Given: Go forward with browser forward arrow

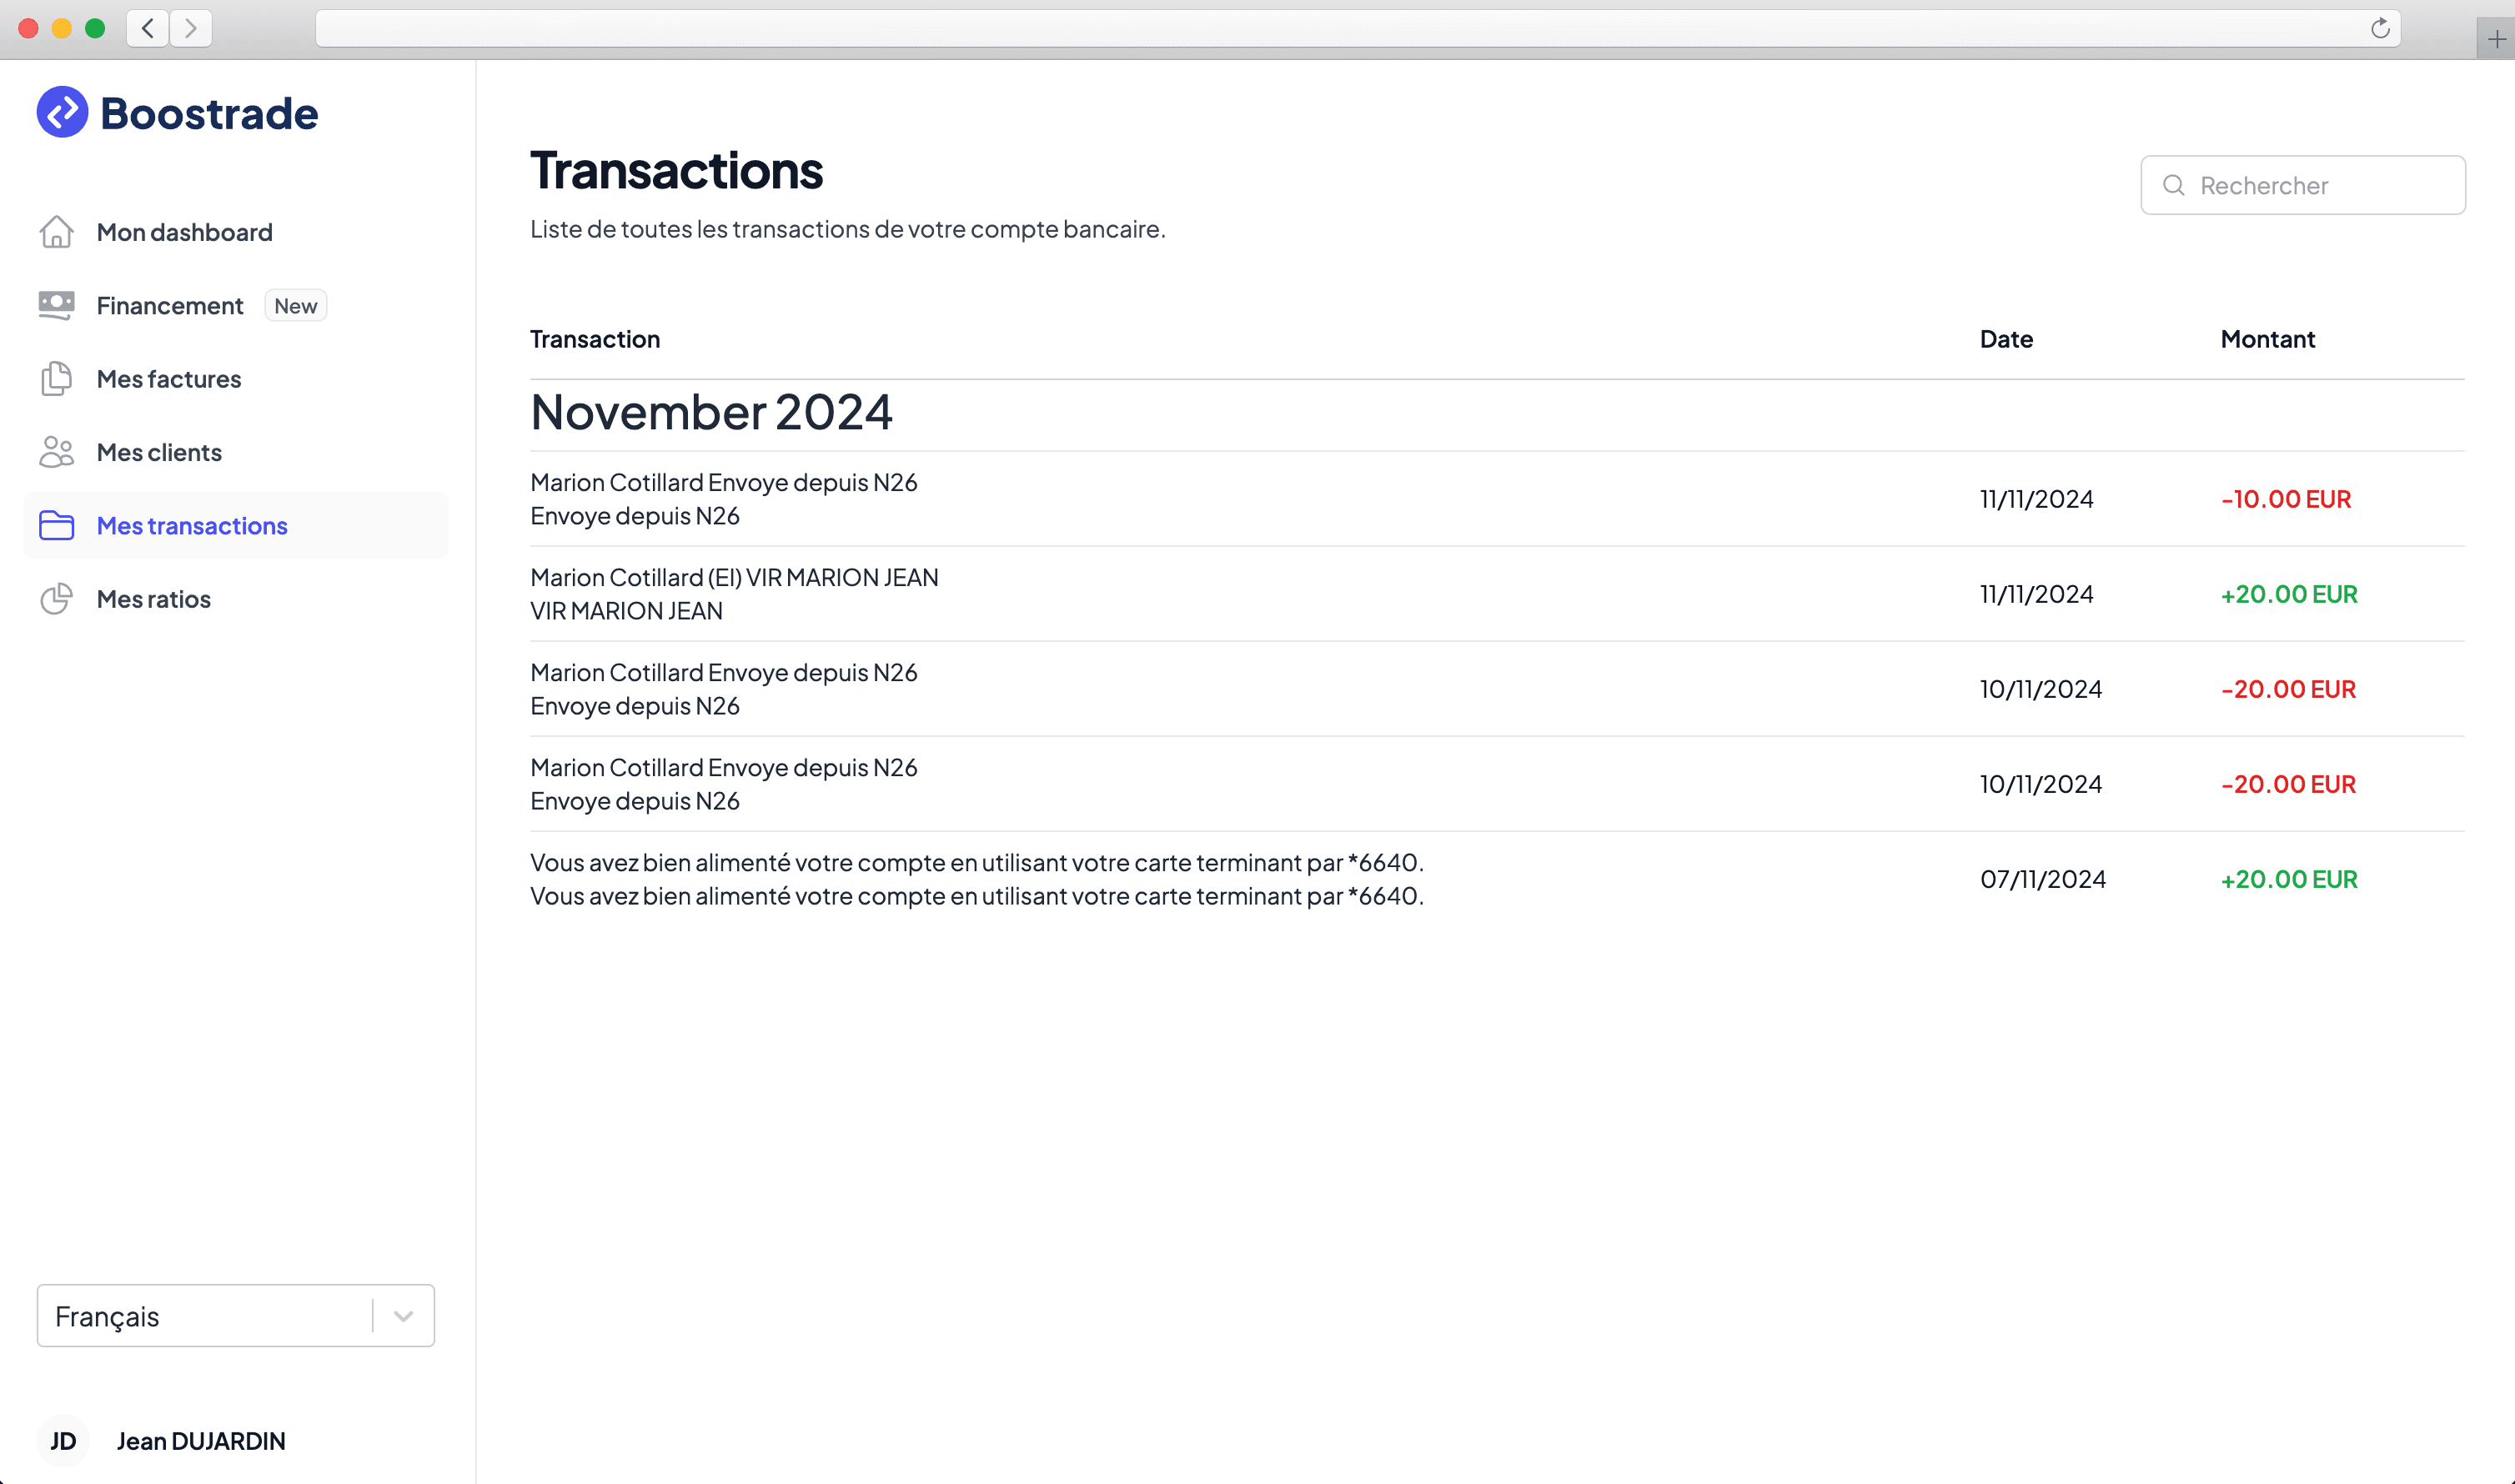Looking at the screenshot, I should pyautogui.click(x=190, y=28).
